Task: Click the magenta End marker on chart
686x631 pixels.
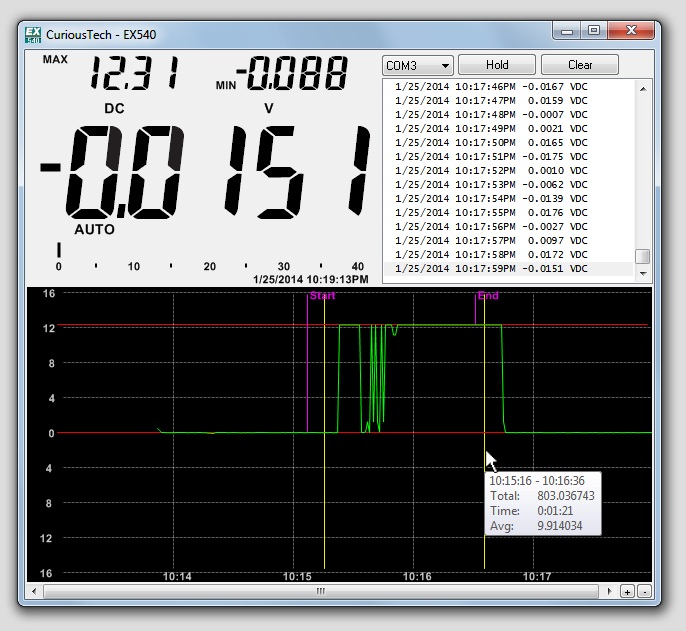Action: tap(488, 296)
